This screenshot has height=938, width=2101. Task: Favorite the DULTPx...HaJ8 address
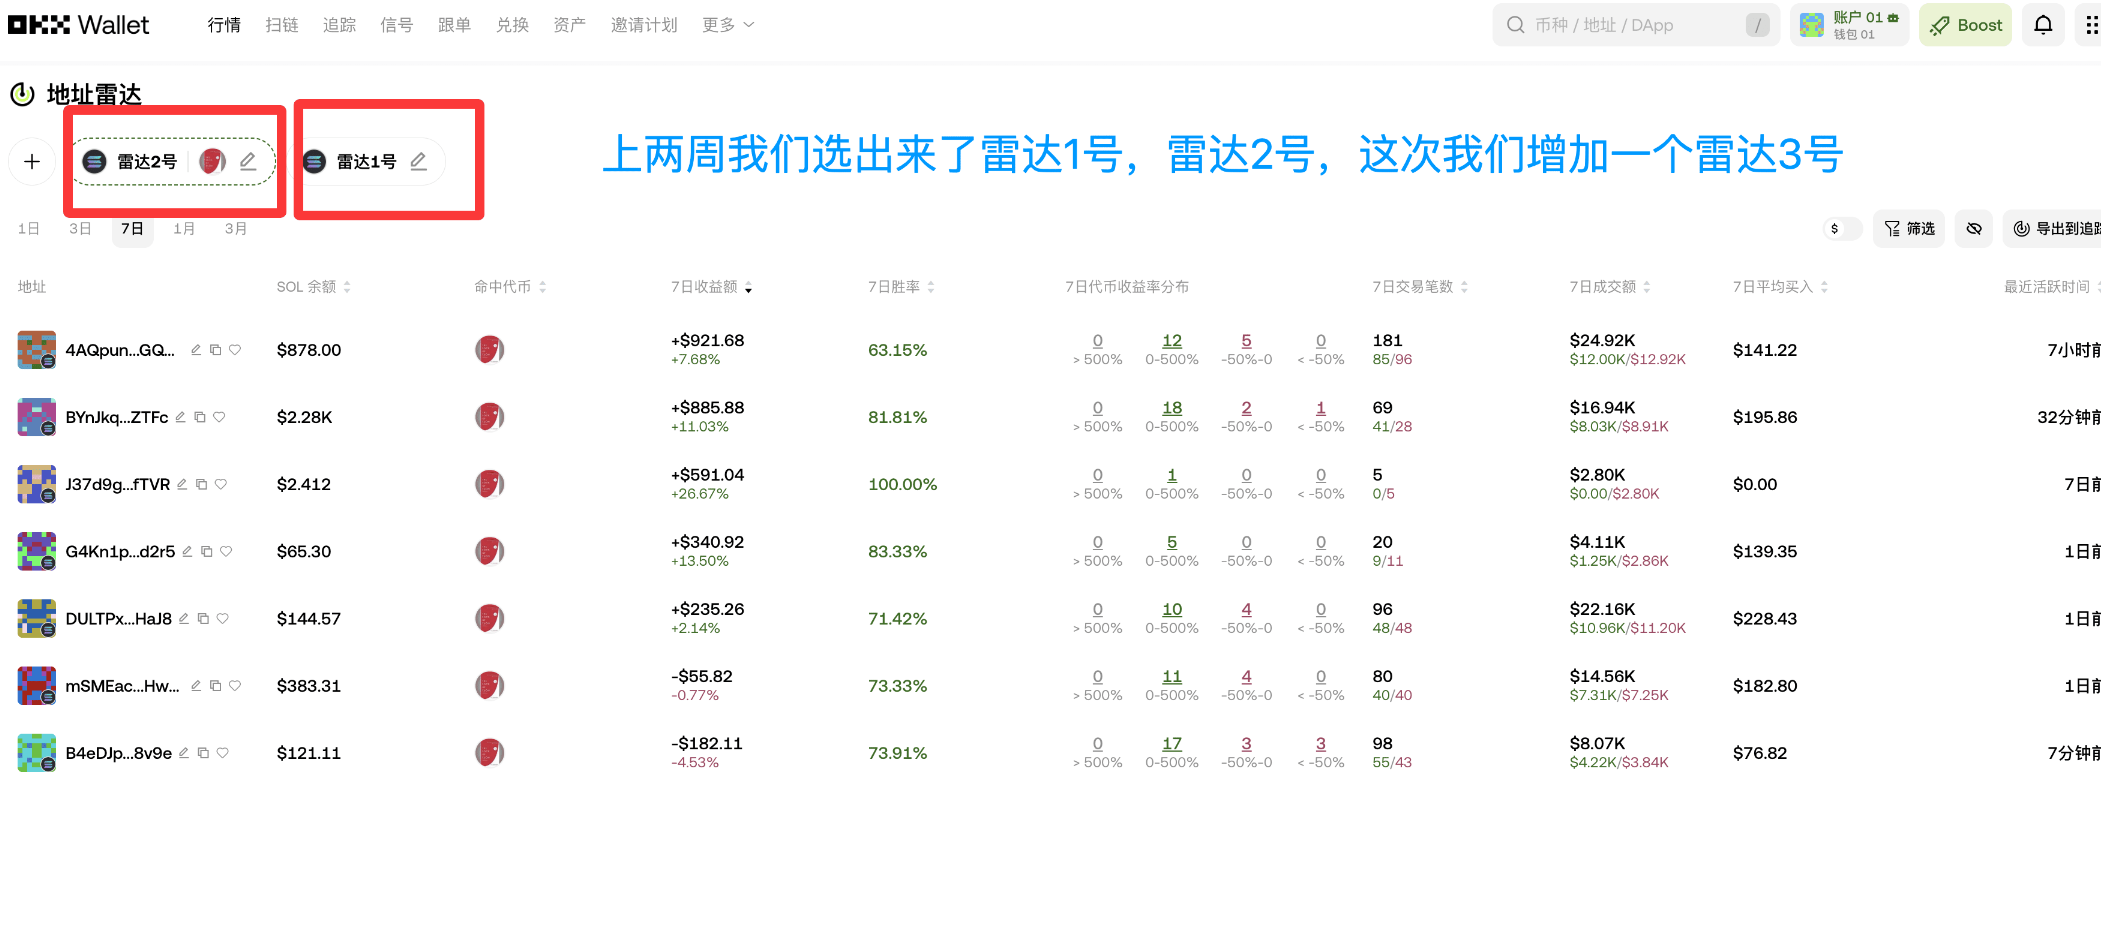pyautogui.click(x=223, y=618)
